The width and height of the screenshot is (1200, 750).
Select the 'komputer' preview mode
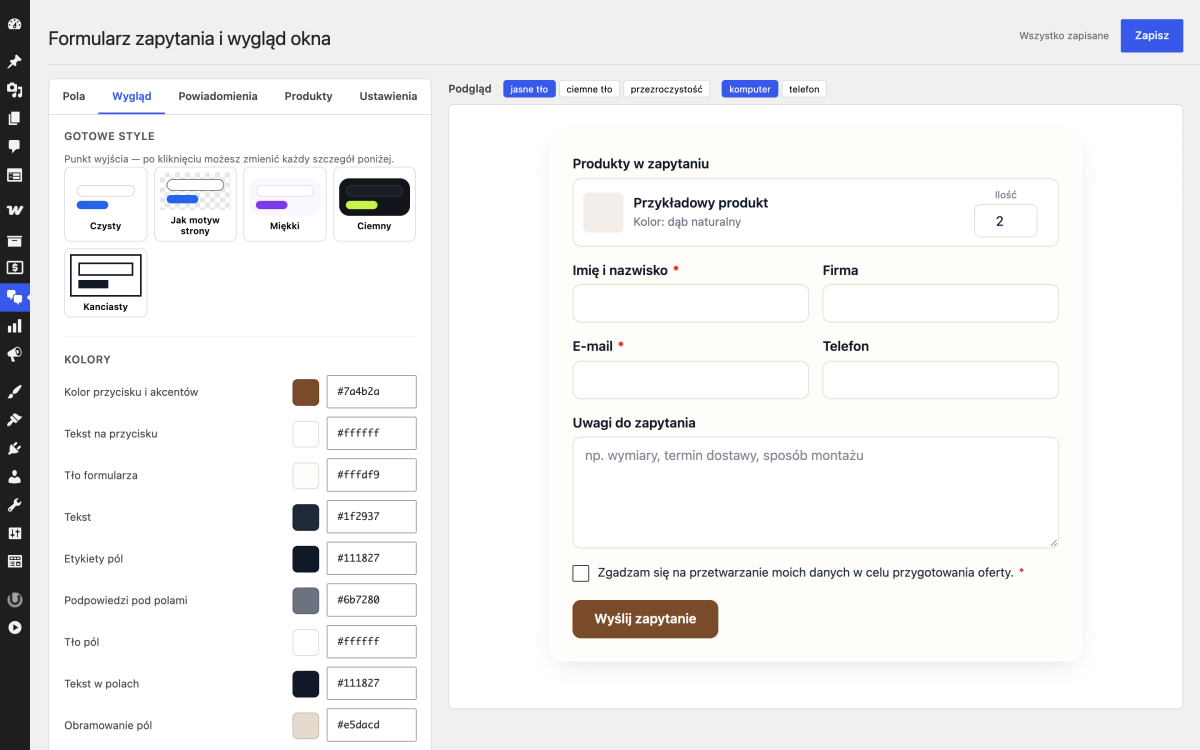point(750,89)
